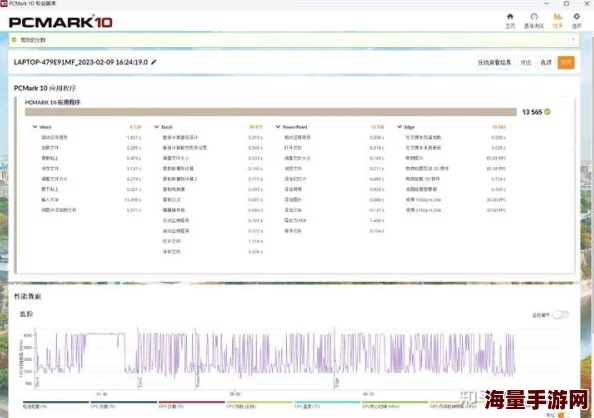Click the green valid score checkmark

point(547,112)
